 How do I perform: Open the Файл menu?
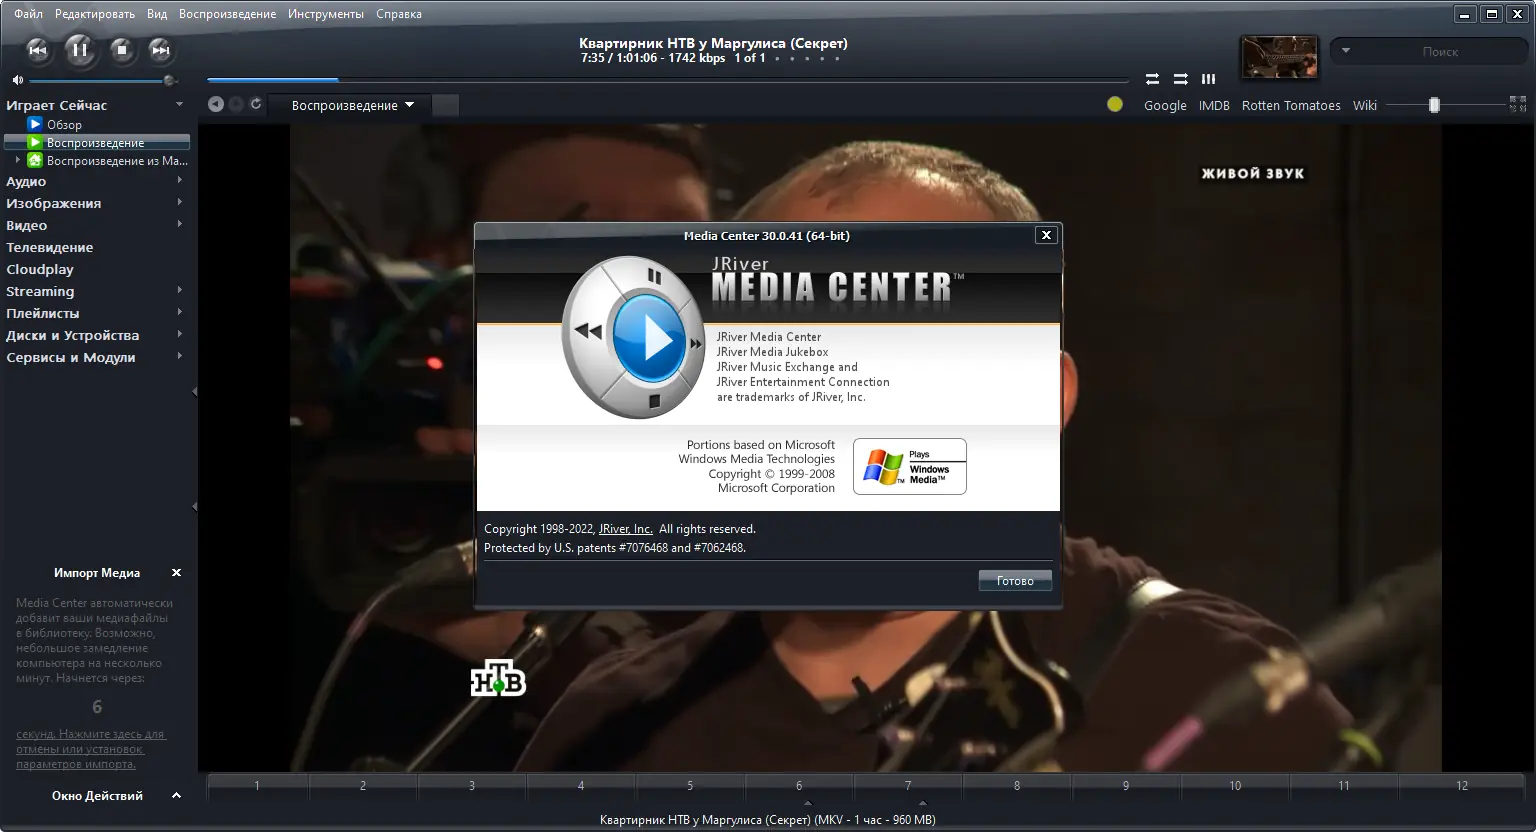pyautogui.click(x=28, y=14)
